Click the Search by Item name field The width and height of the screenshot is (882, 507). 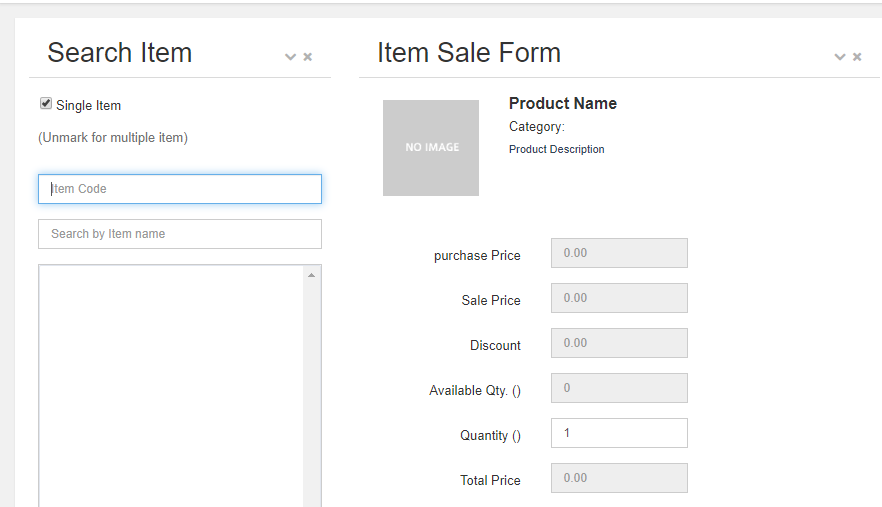click(180, 234)
